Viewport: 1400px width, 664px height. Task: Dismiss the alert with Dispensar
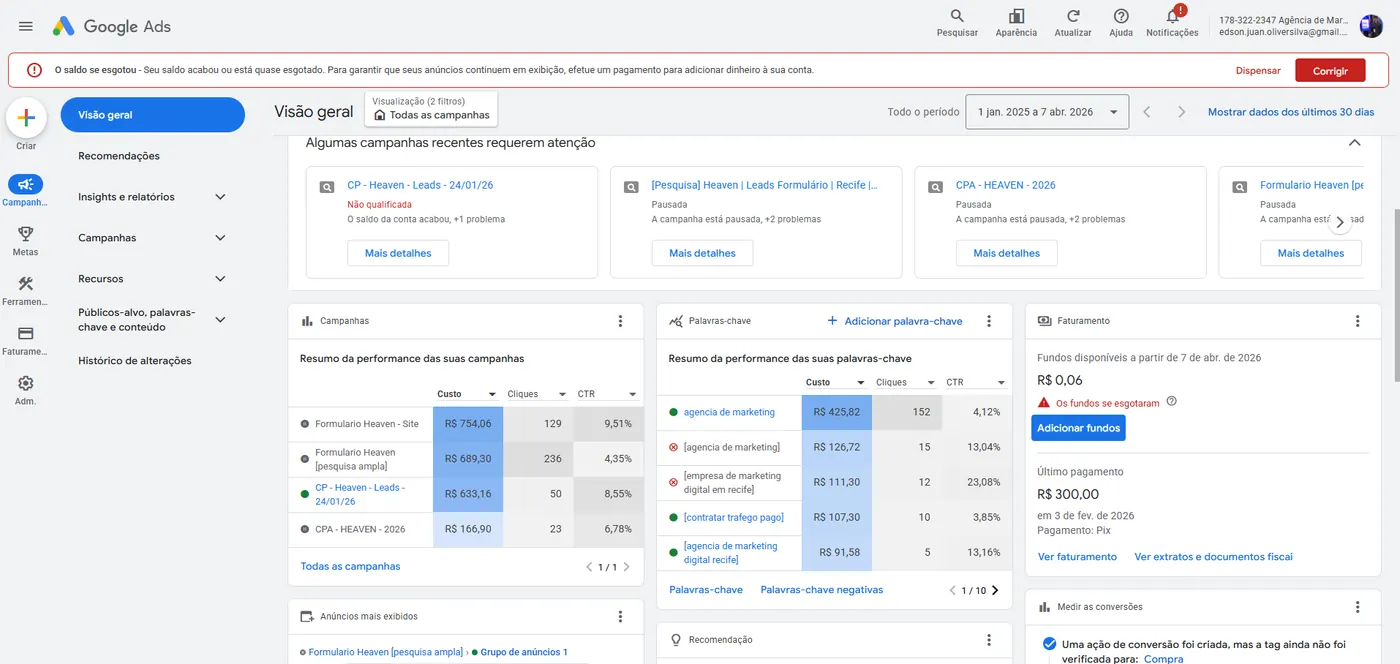pos(1258,71)
